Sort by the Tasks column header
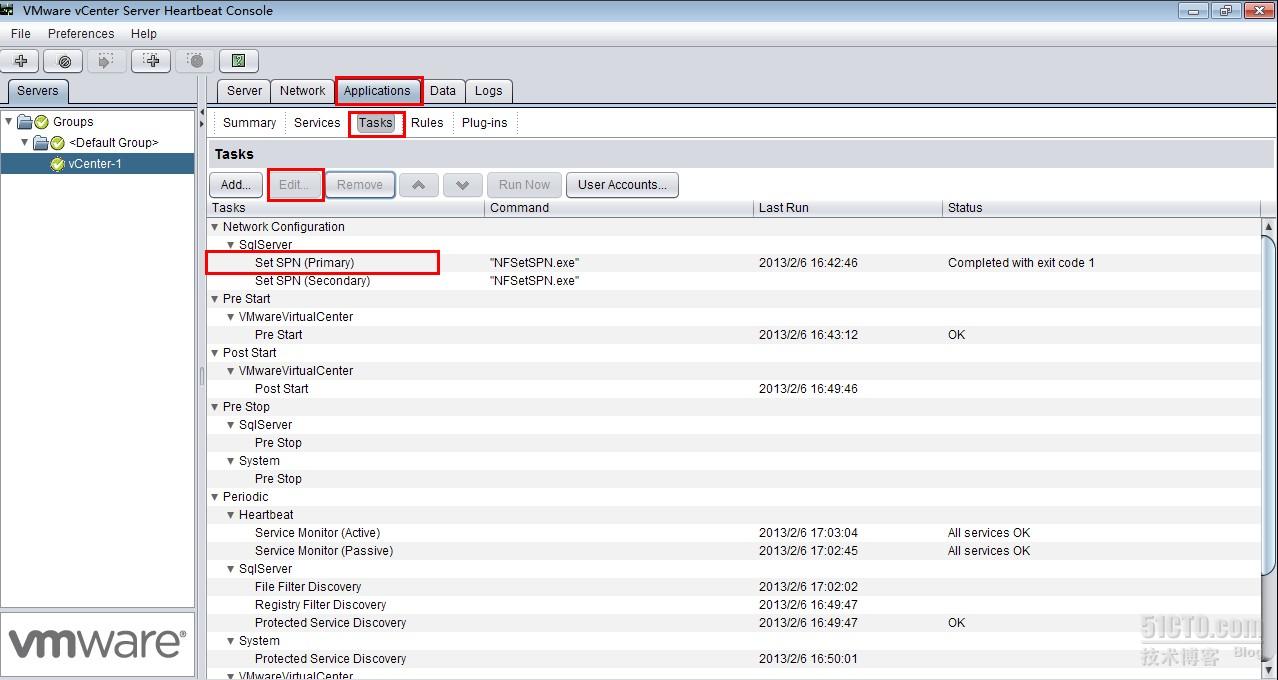Screen dimensions: 1278x680 click(x=346, y=208)
